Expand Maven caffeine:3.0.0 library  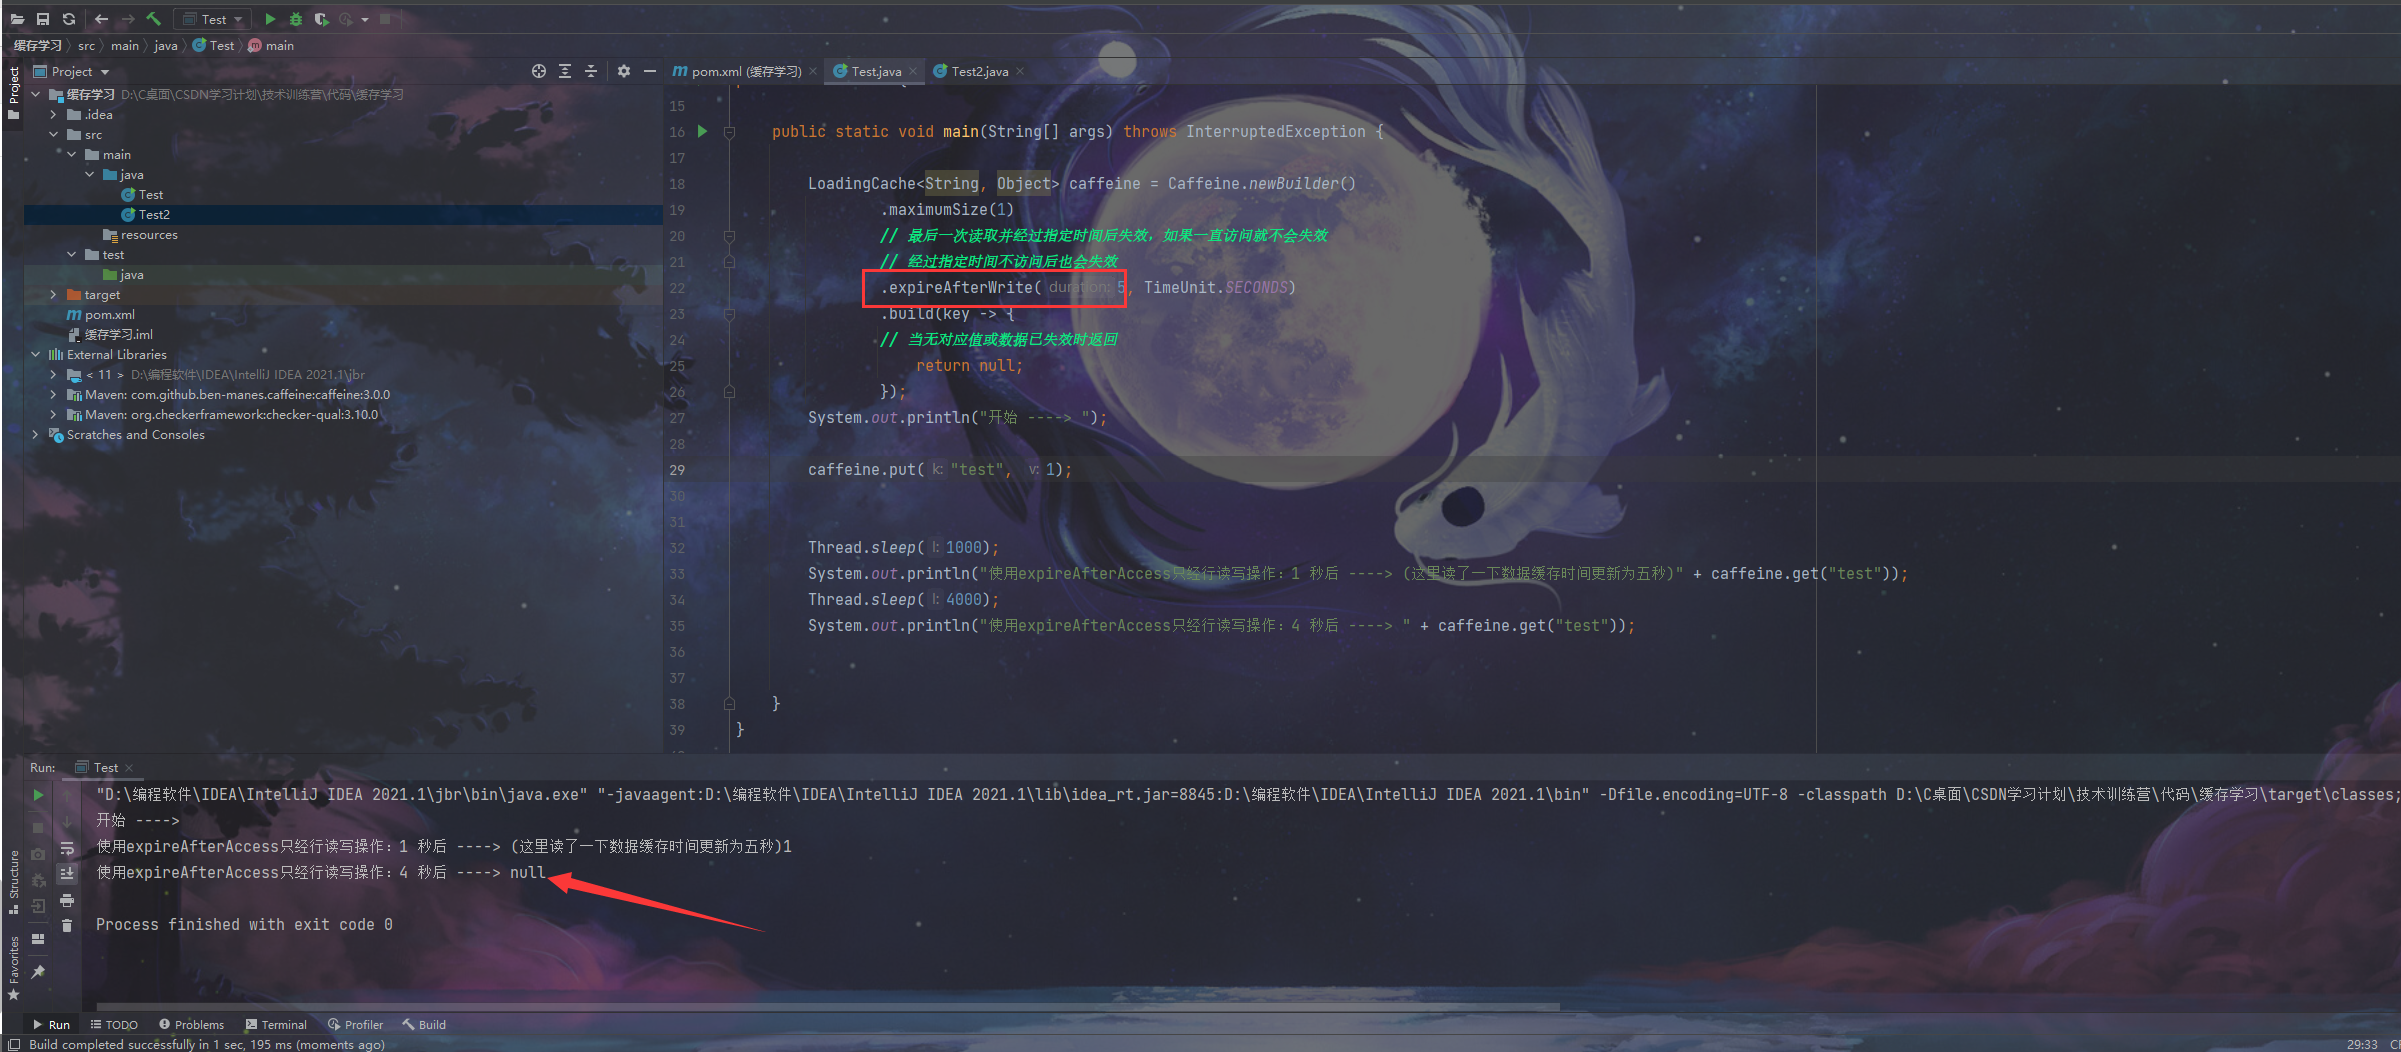coord(54,394)
